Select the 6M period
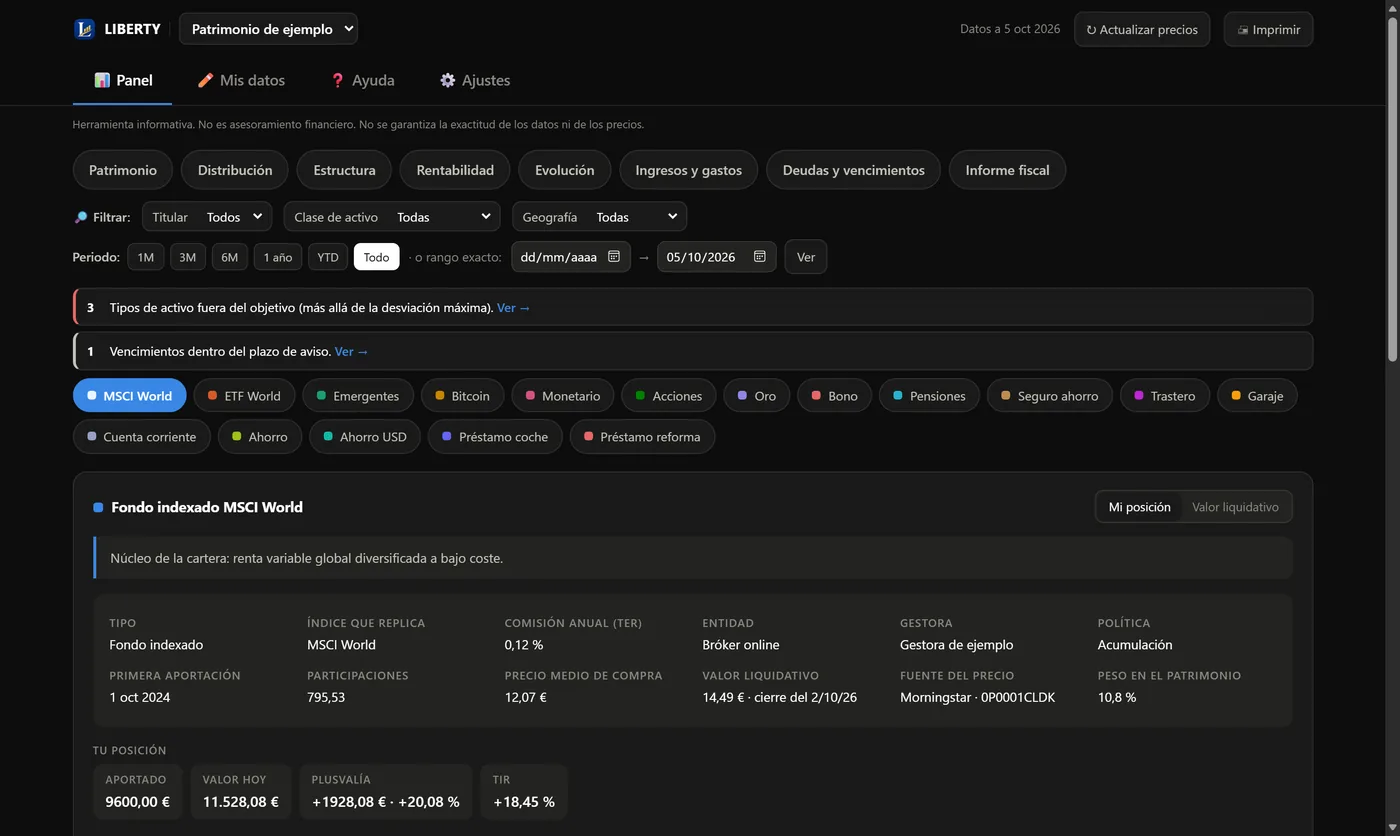 [x=230, y=257]
